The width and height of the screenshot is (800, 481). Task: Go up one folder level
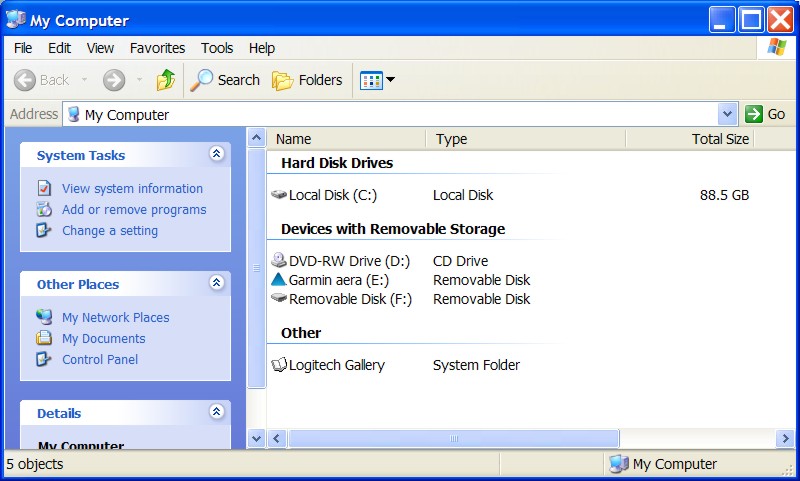coord(165,80)
